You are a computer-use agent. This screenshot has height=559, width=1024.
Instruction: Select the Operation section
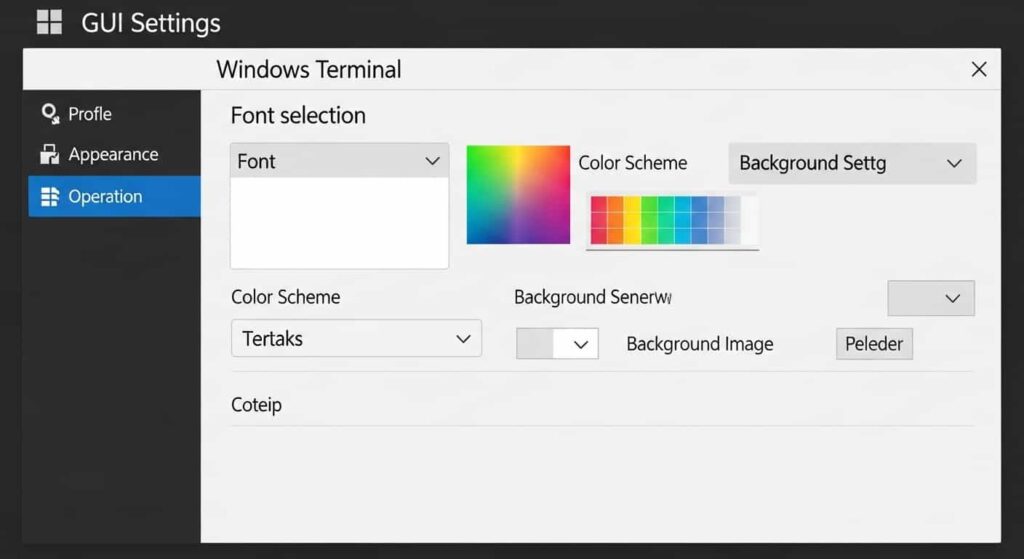pyautogui.click(x=114, y=197)
